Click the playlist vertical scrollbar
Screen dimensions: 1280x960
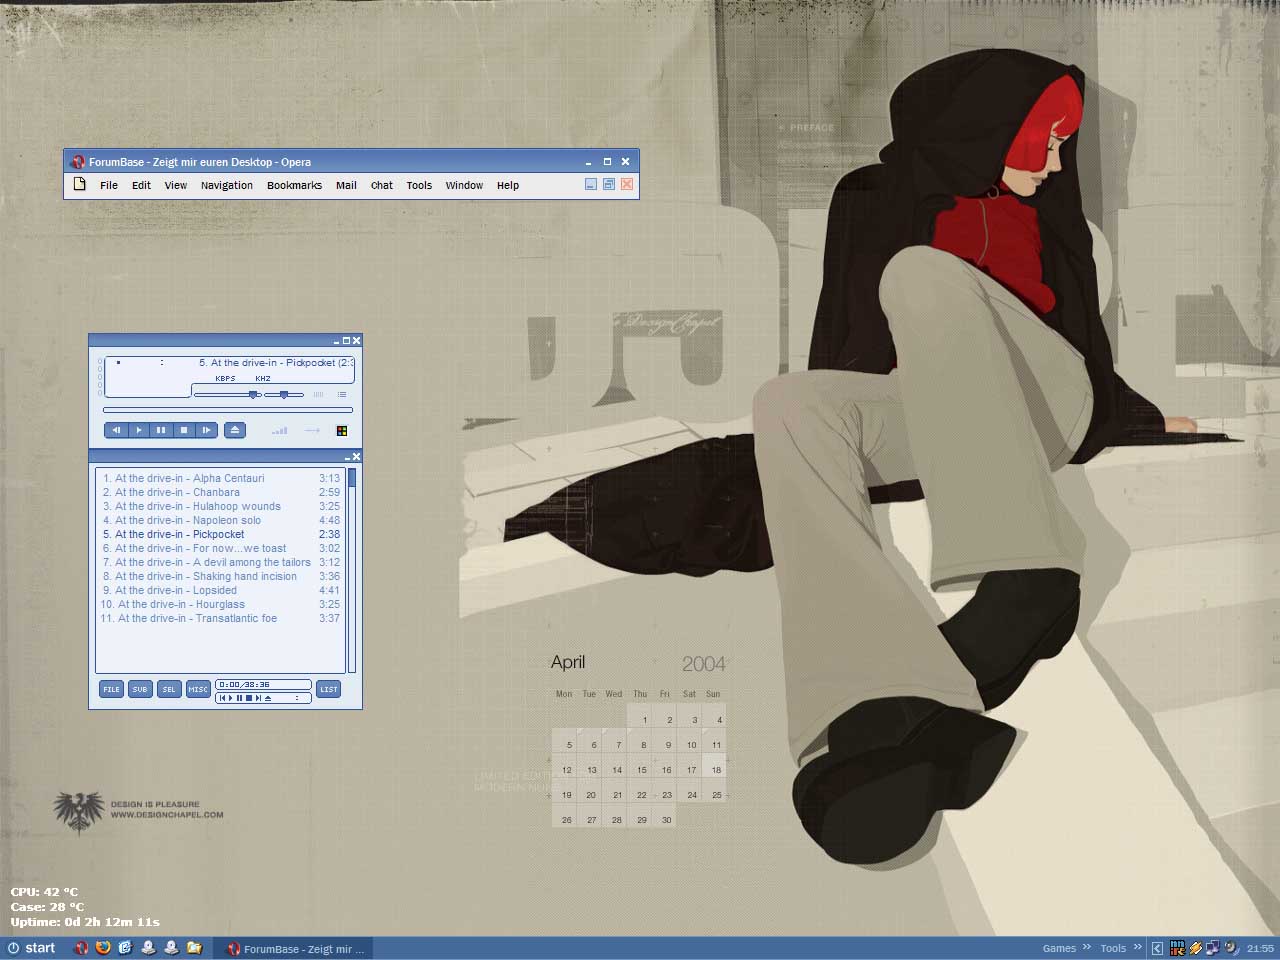click(x=352, y=570)
